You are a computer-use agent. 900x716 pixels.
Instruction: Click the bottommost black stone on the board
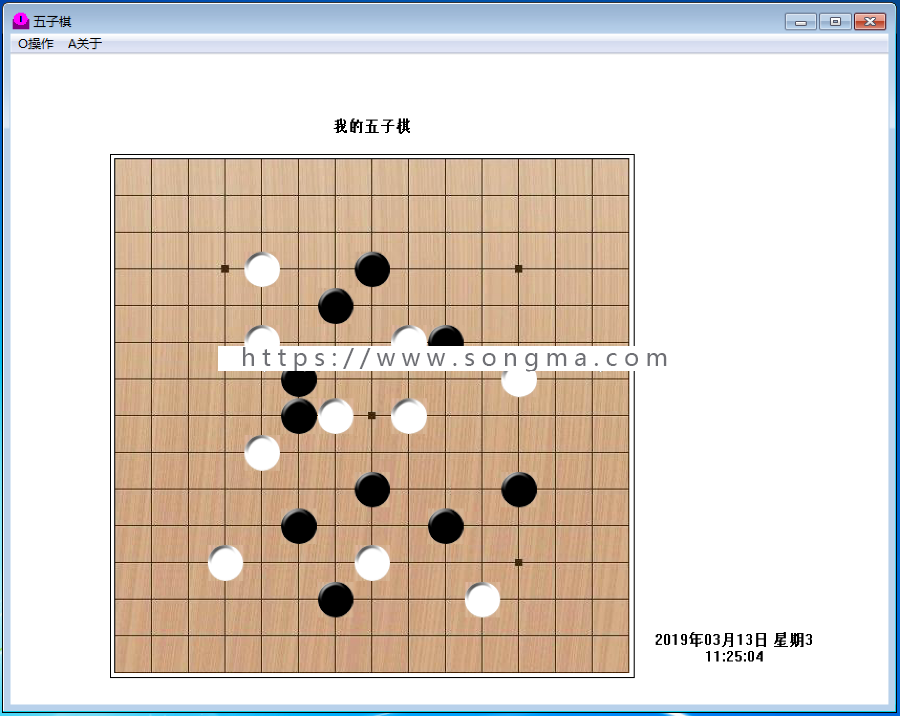[336, 599]
